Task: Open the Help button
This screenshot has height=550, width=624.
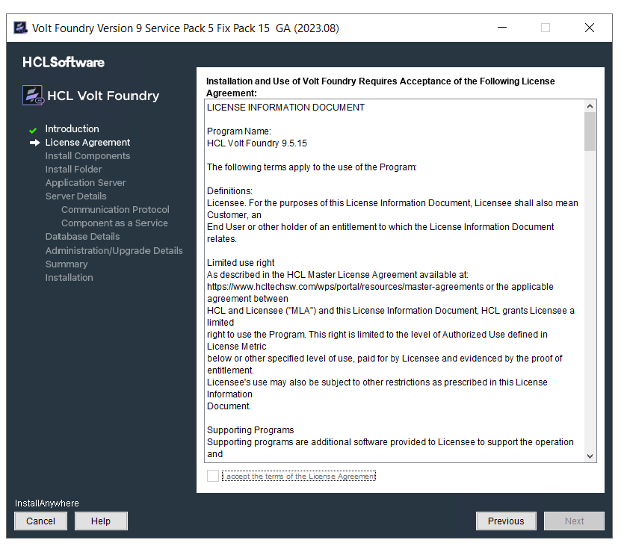Action: [x=100, y=521]
